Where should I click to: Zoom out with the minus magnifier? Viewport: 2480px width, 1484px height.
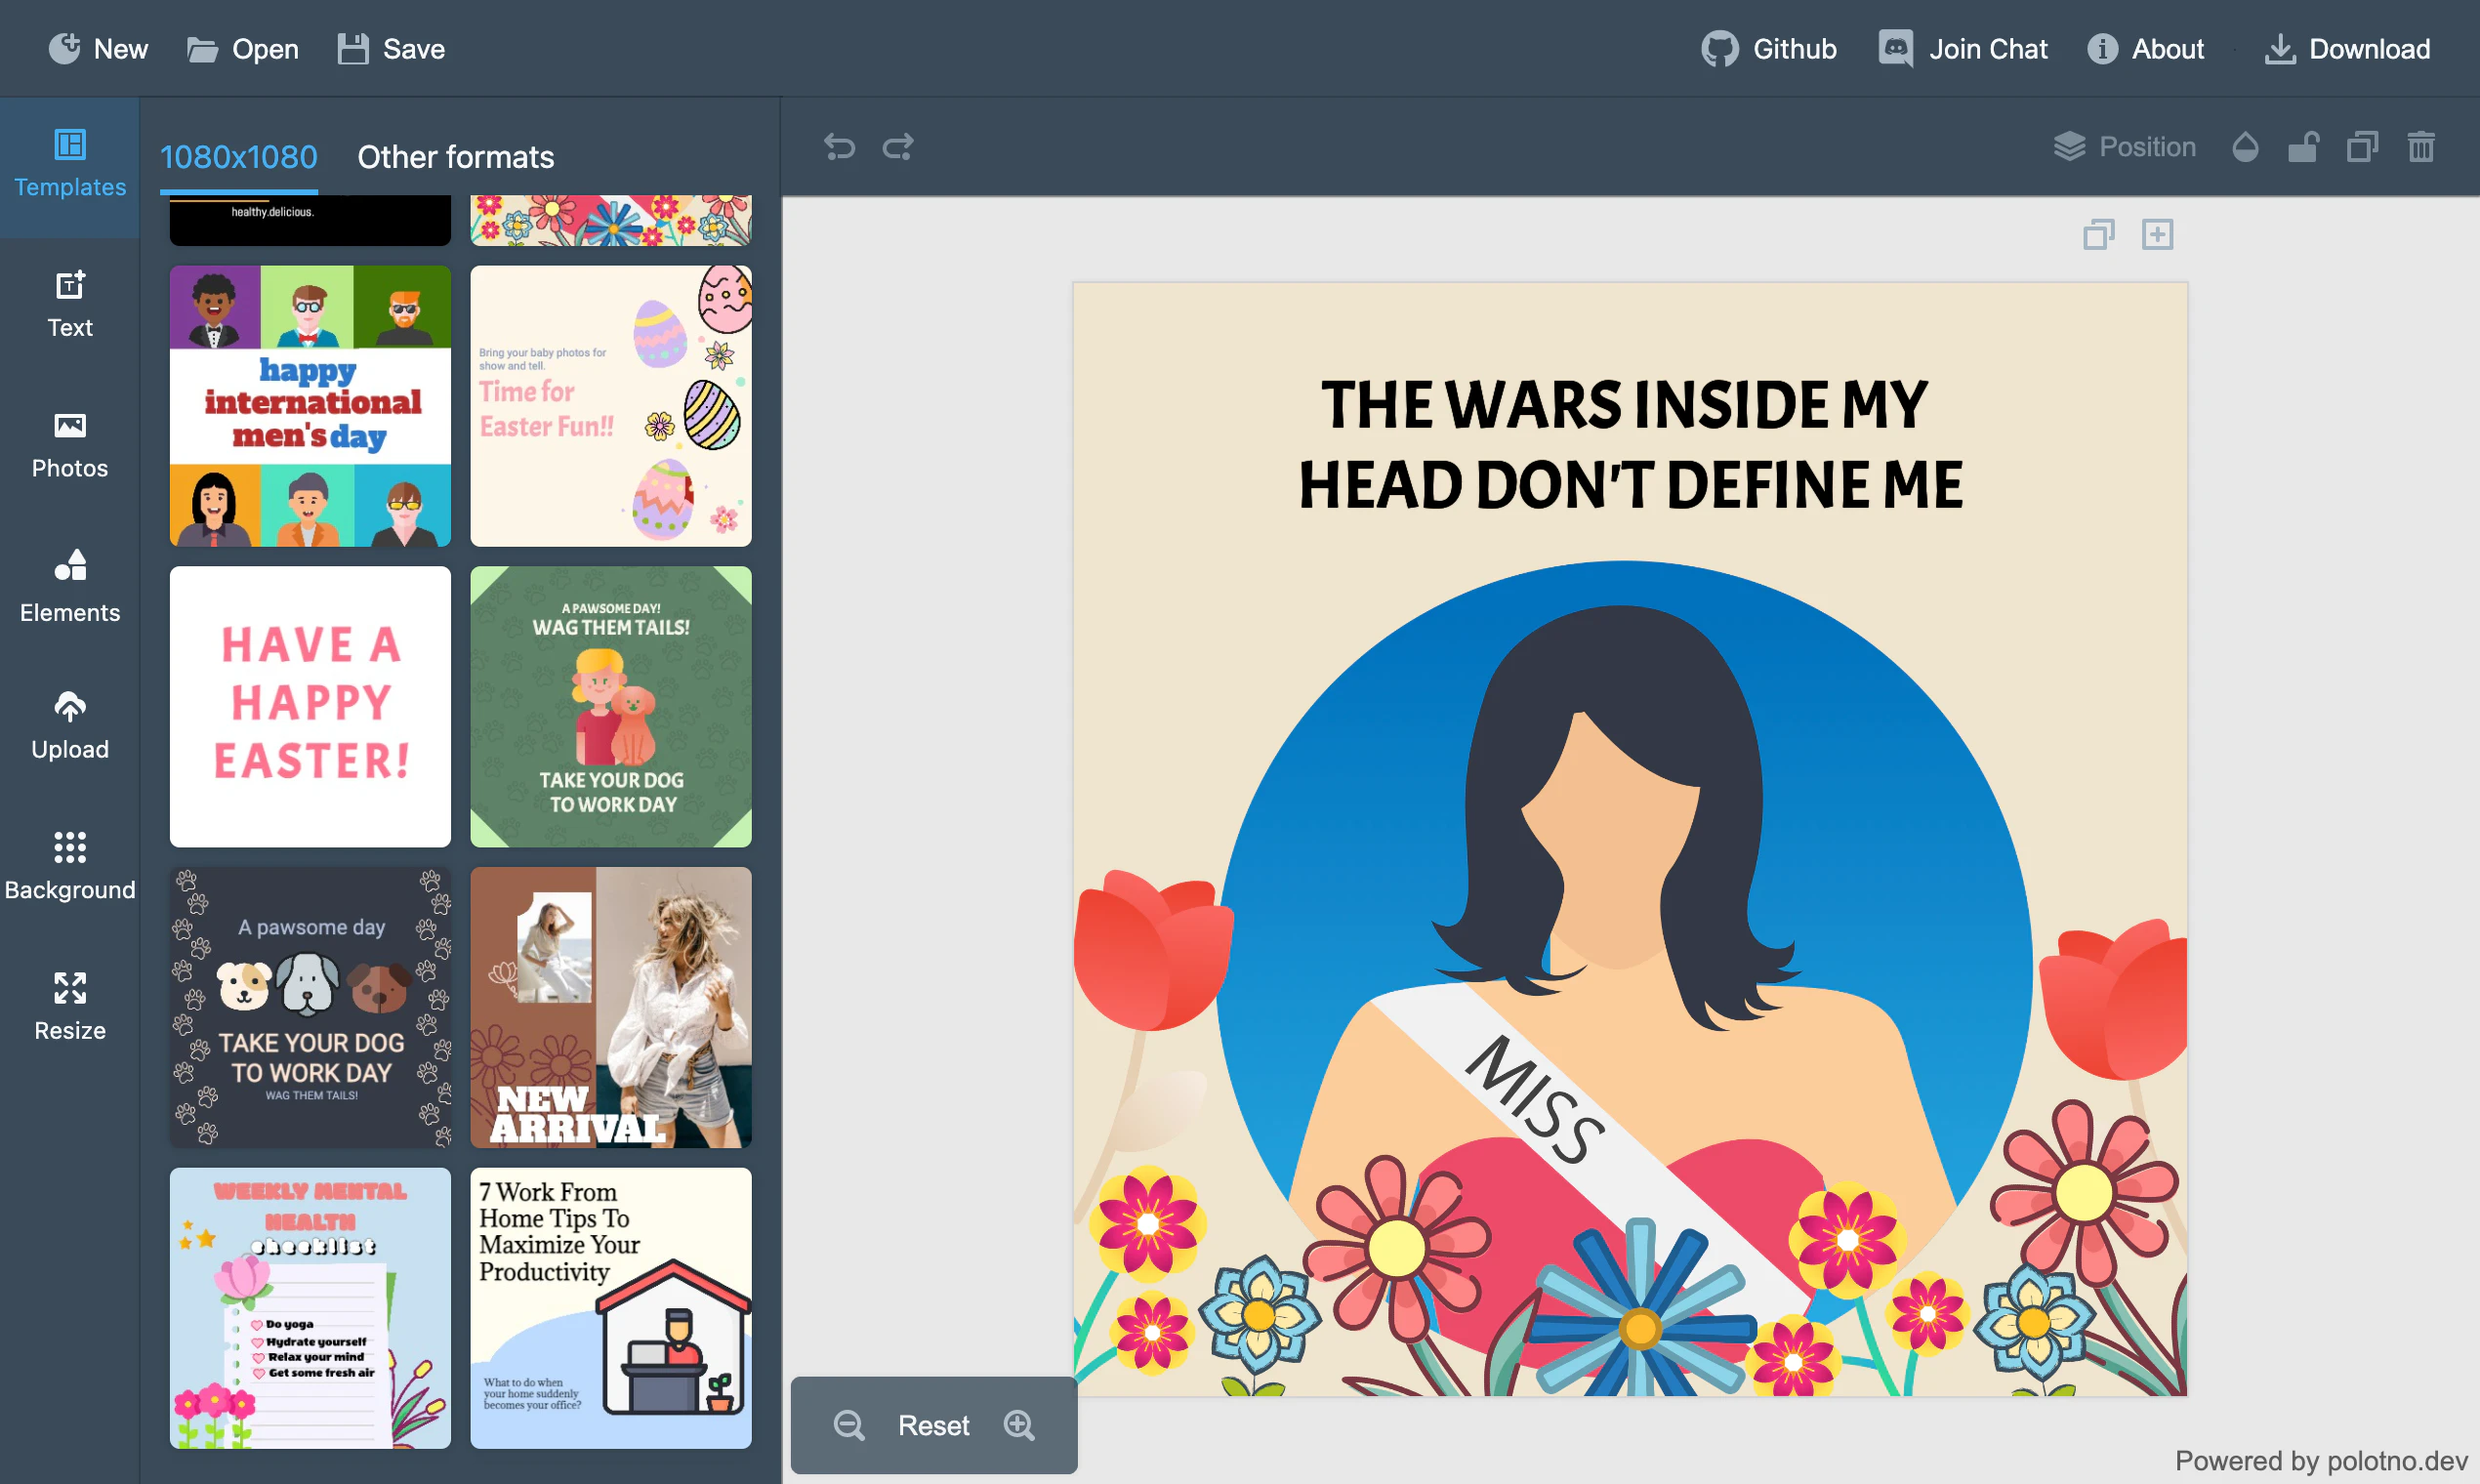pyautogui.click(x=849, y=1425)
